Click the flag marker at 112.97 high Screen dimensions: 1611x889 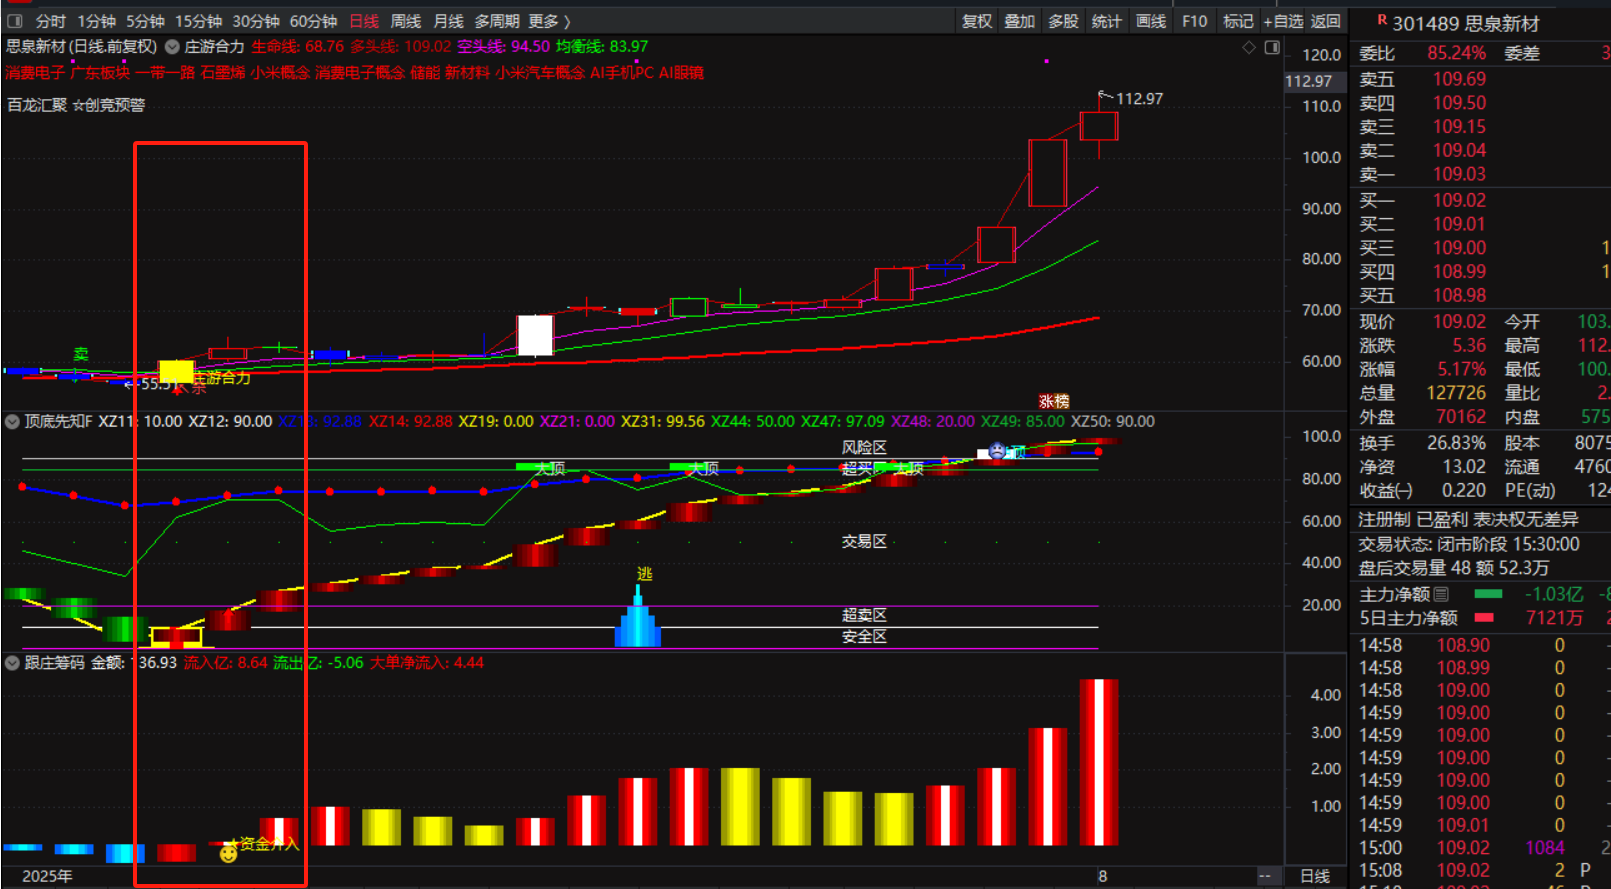click(x=1105, y=97)
